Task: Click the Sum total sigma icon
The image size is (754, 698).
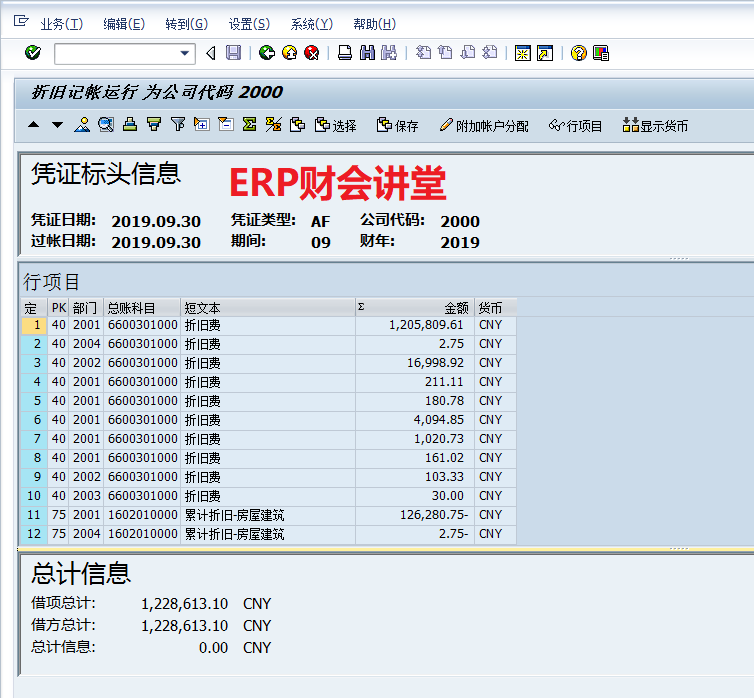Action: (x=249, y=125)
